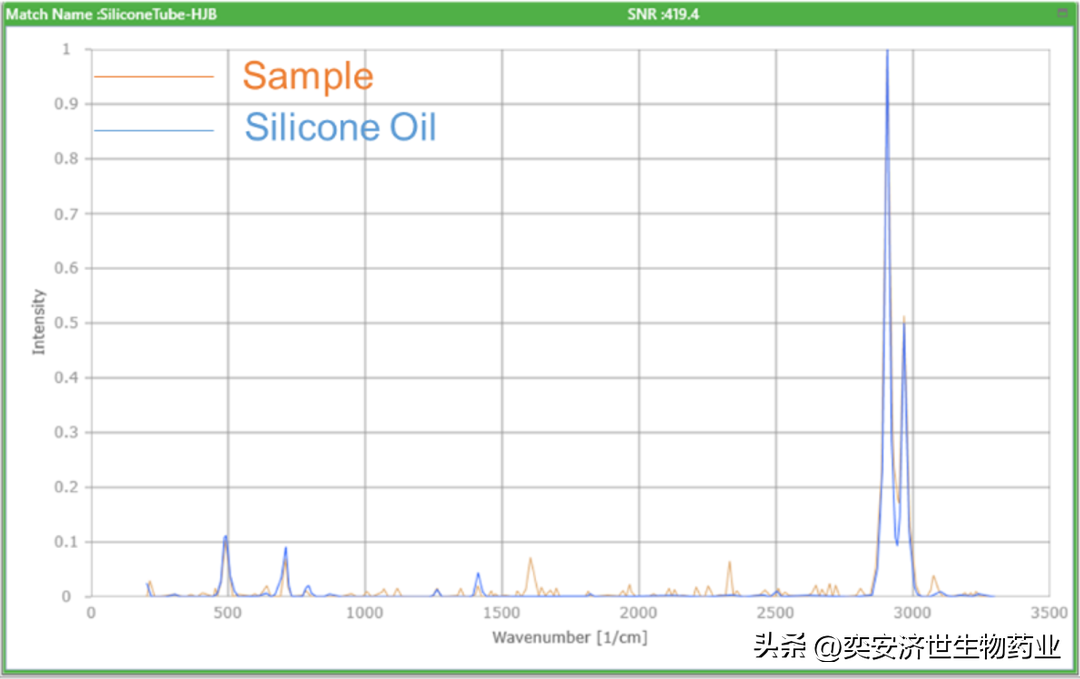Click the Intensity y-axis label
This screenshot has width=1080, height=679.
[39, 322]
